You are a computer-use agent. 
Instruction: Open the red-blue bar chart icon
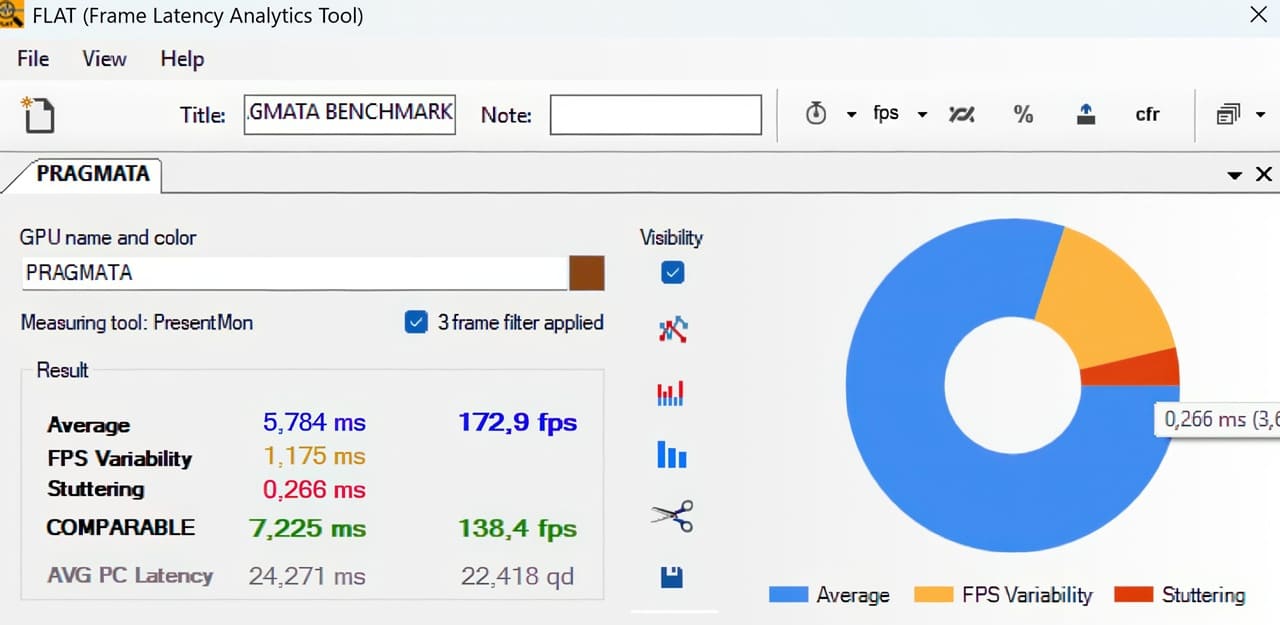(x=672, y=393)
